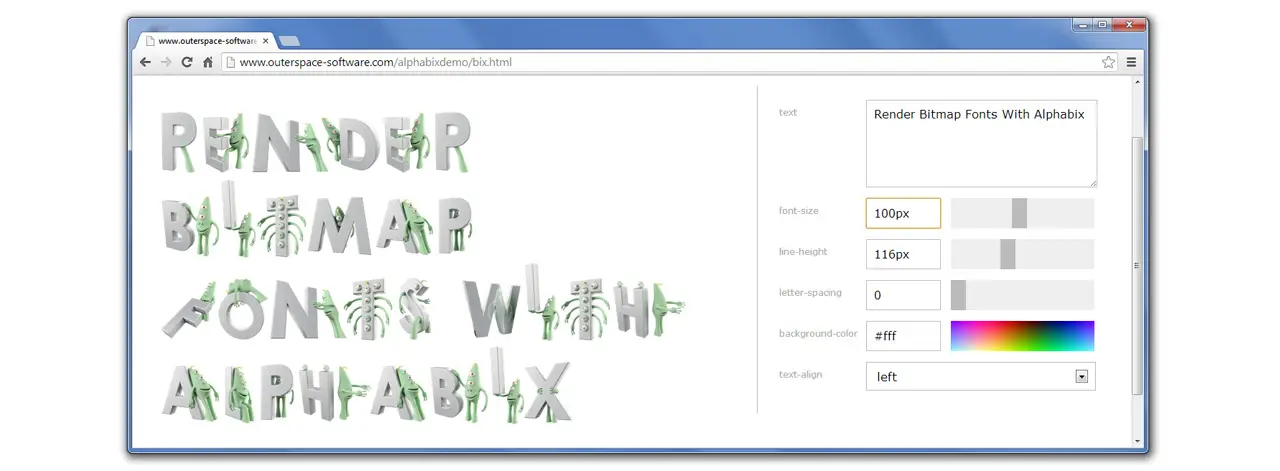Reload the page with the refresh icon

click(187, 62)
